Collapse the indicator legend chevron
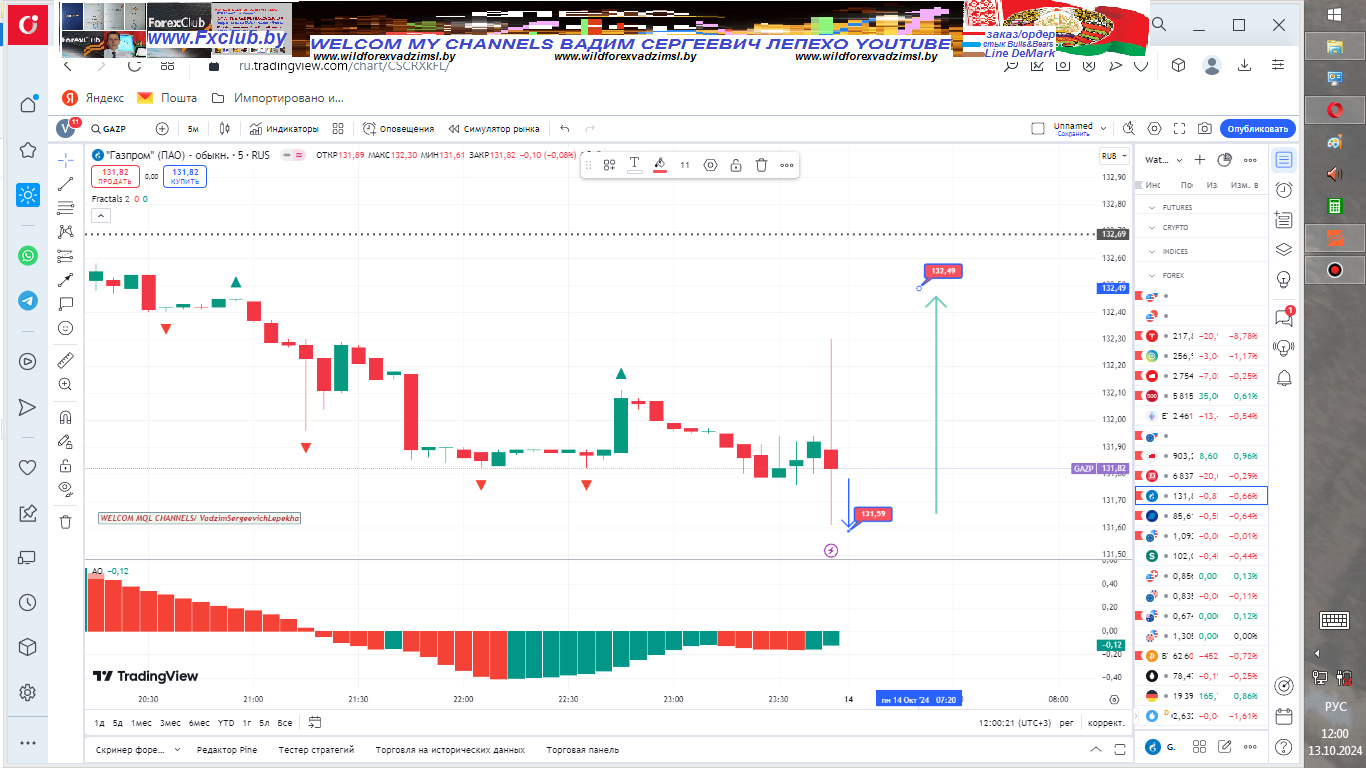The height and width of the screenshot is (768, 1366). [101, 215]
